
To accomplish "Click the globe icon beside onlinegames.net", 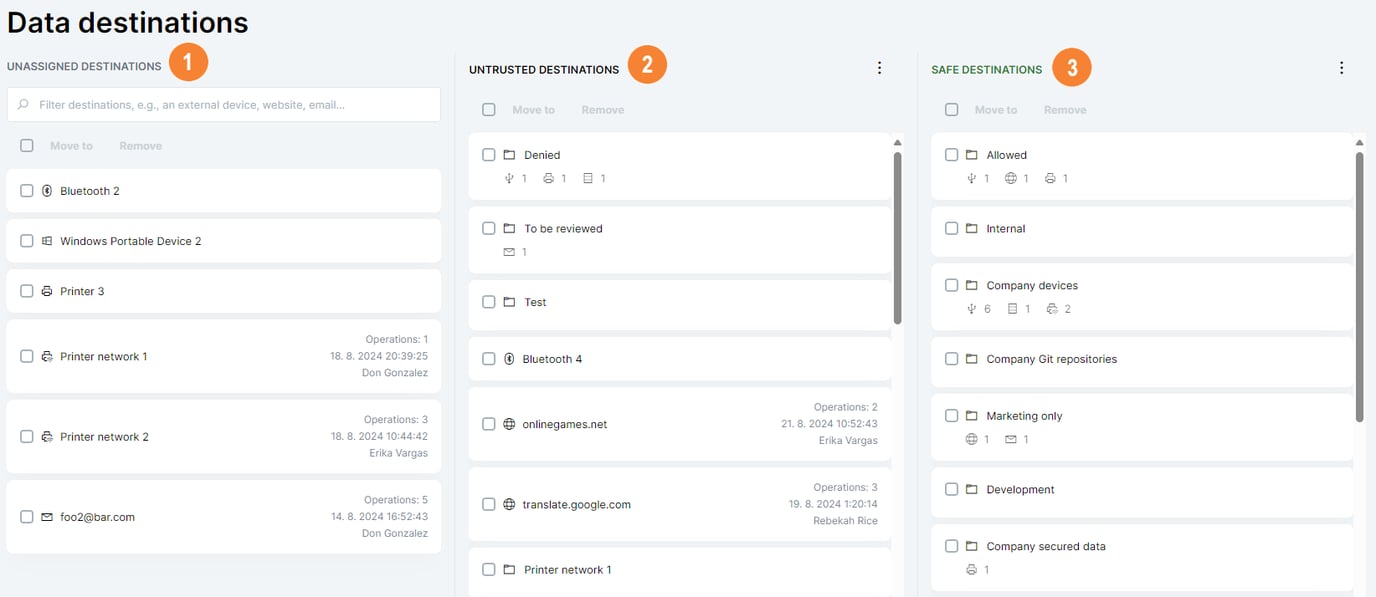I will pyautogui.click(x=509, y=424).
